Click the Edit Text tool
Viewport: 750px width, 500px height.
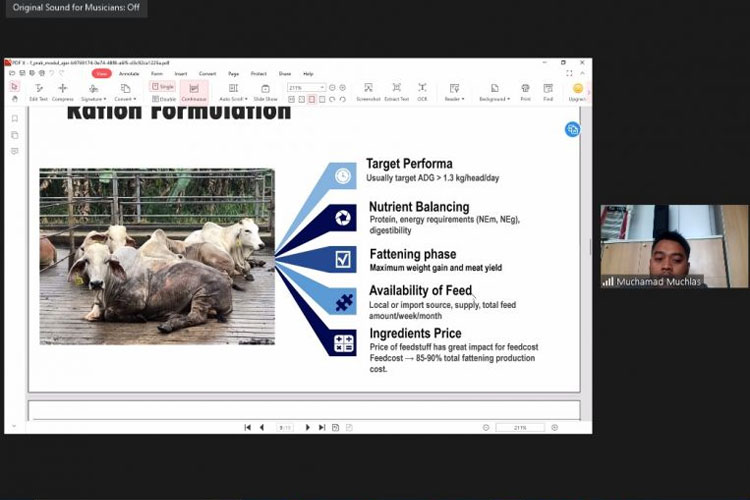click(38, 92)
